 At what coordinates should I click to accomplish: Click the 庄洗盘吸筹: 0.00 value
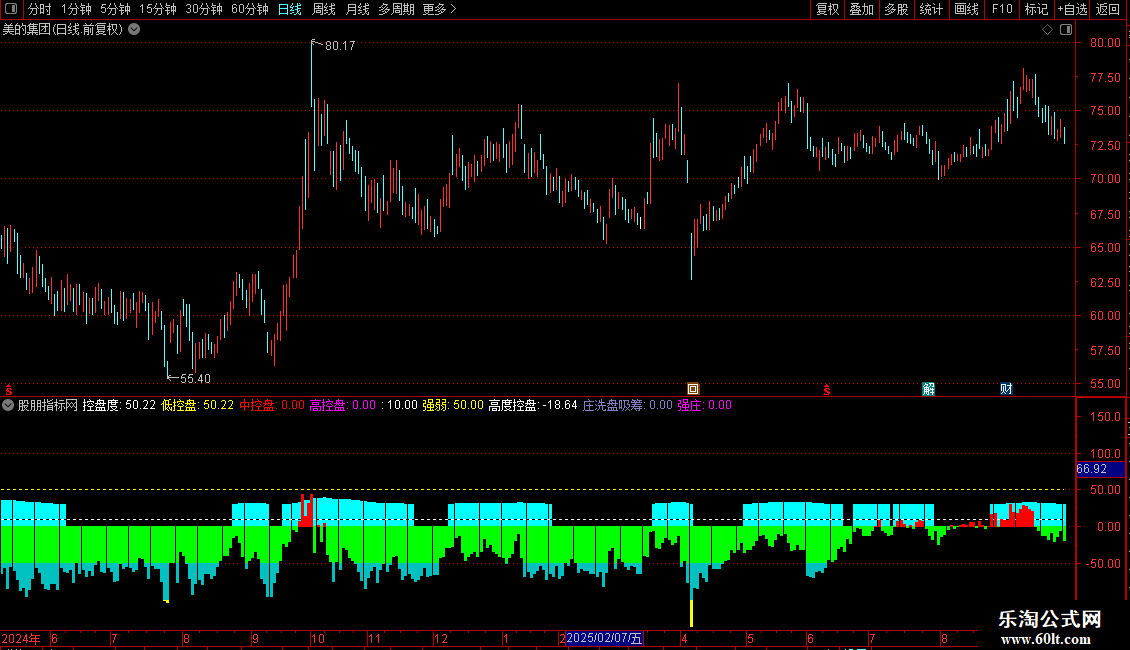pos(627,405)
